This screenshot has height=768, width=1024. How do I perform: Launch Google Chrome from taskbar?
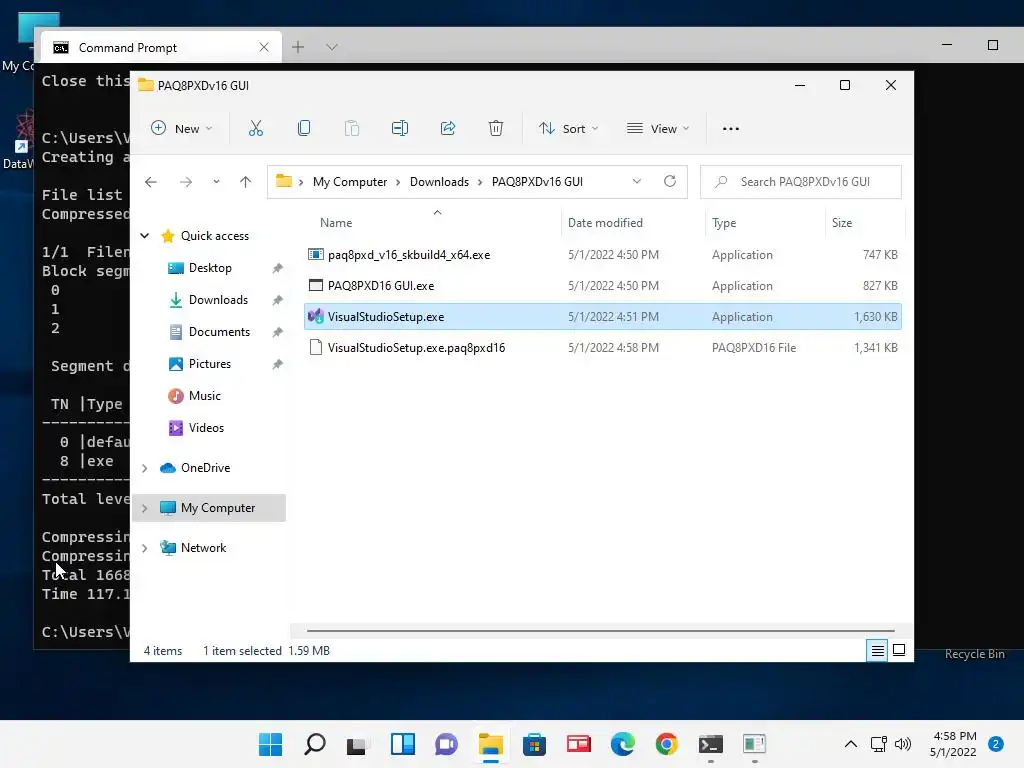[666, 744]
